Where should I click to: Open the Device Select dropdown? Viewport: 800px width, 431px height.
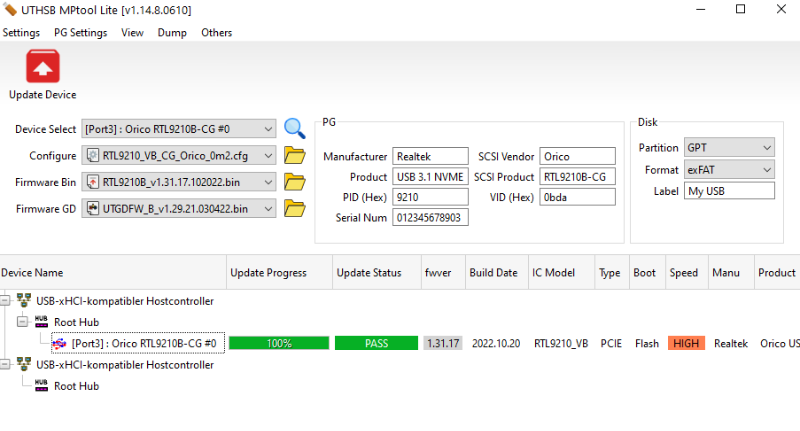(x=267, y=129)
